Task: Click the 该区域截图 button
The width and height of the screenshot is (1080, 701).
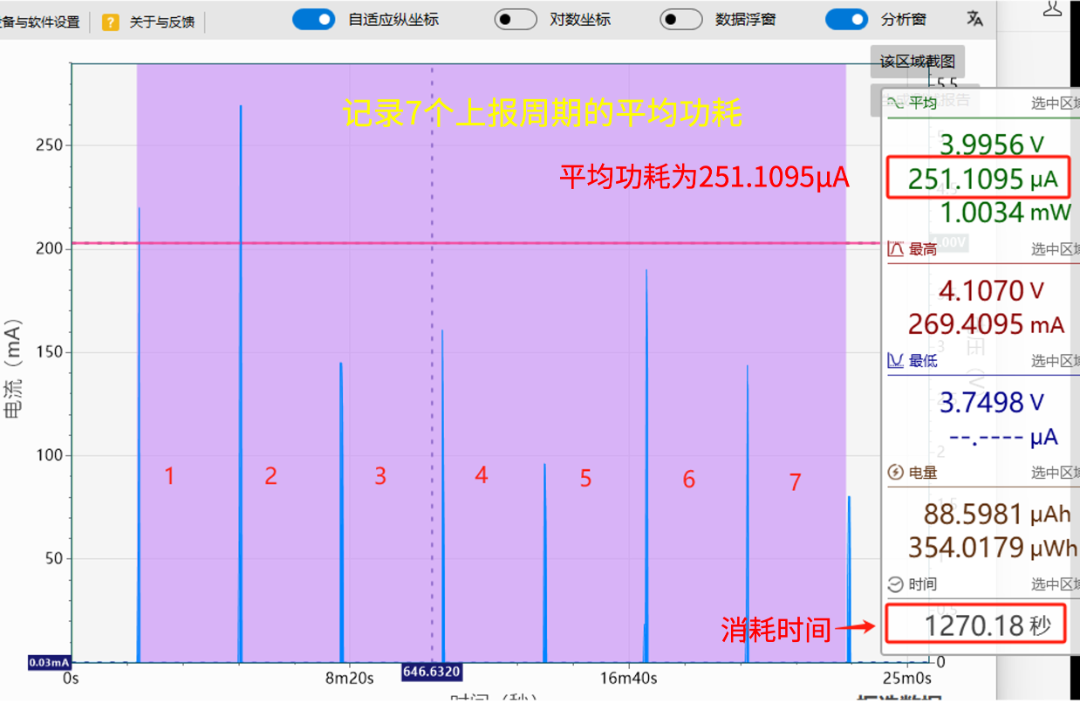Action: click(x=917, y=61)
